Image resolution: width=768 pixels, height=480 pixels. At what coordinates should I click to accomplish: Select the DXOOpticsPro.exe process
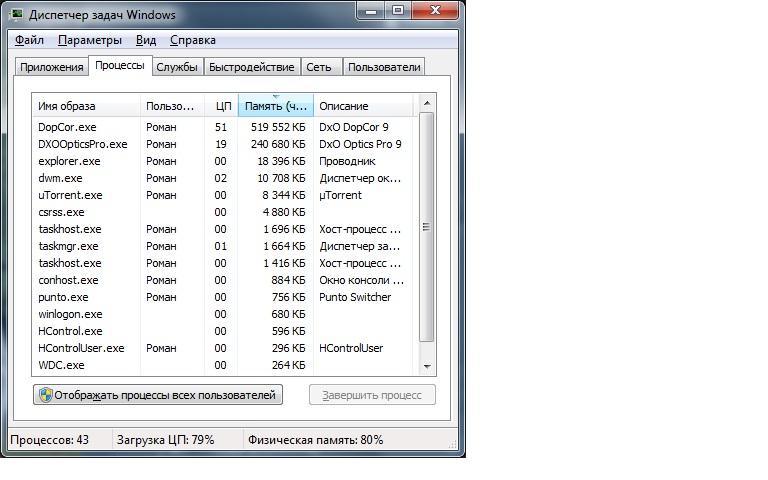(x=225, y=144)
